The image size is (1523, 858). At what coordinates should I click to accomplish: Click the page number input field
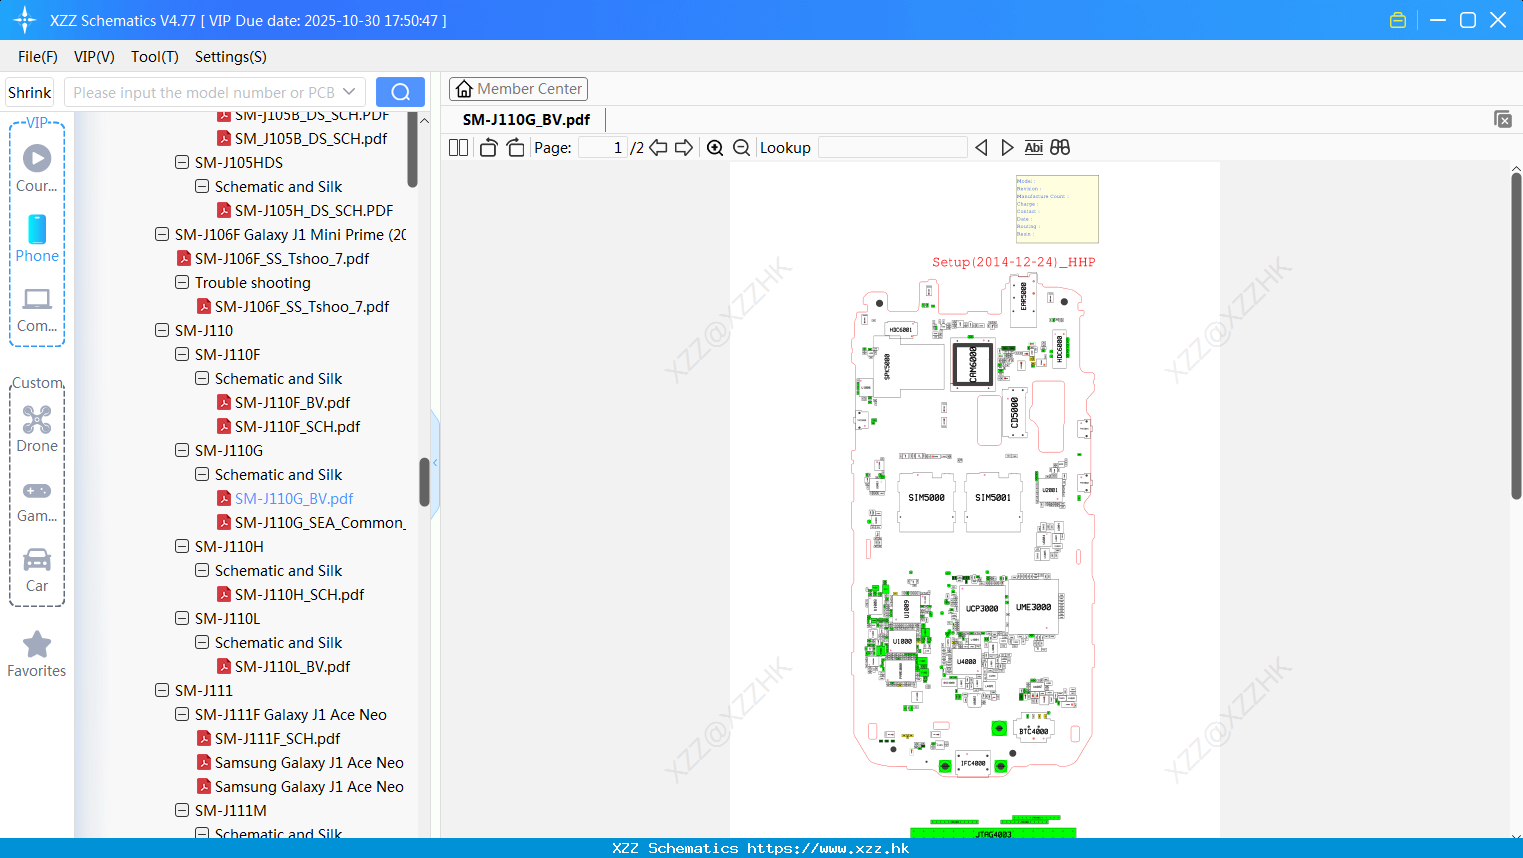tap(603, 148)
